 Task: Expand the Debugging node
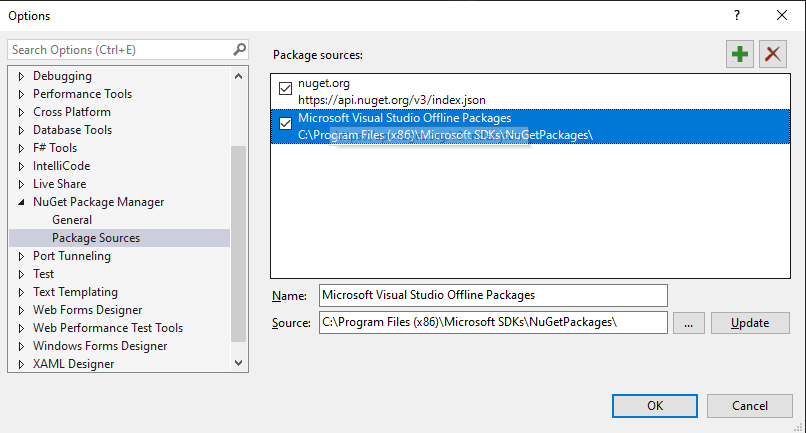(x=21, y=76)
